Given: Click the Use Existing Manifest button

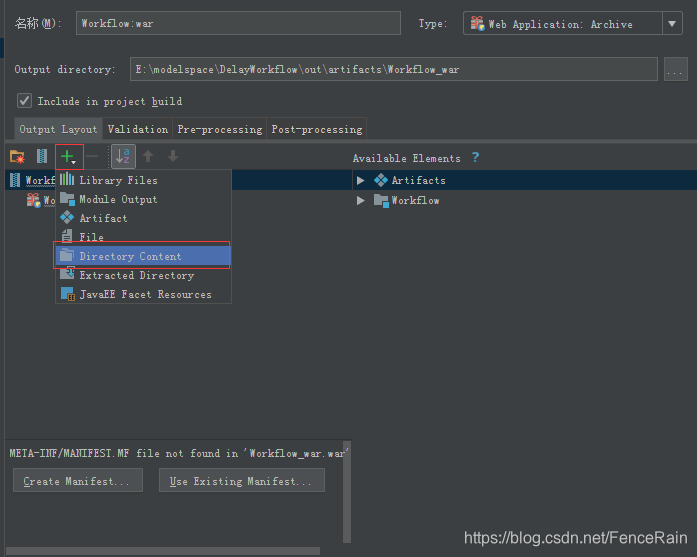Looking at the screenshot, I should tap(242, 480).
